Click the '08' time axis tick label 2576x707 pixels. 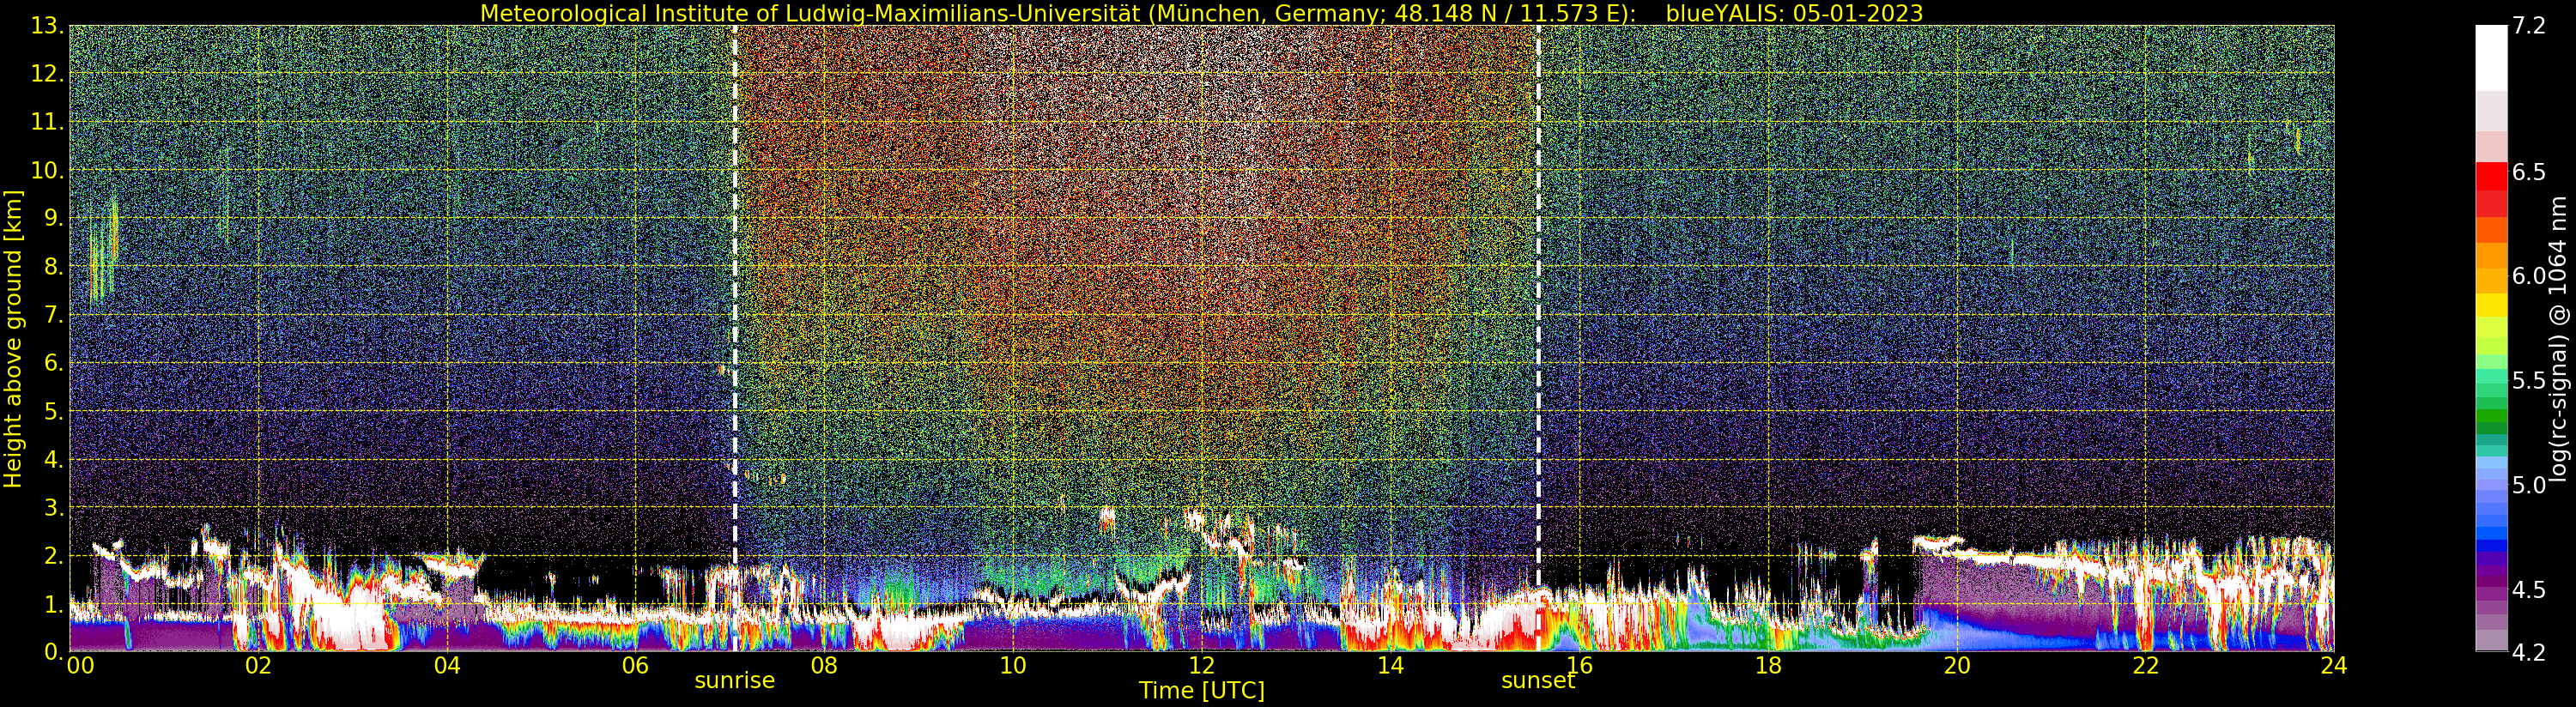coord(824,666)
